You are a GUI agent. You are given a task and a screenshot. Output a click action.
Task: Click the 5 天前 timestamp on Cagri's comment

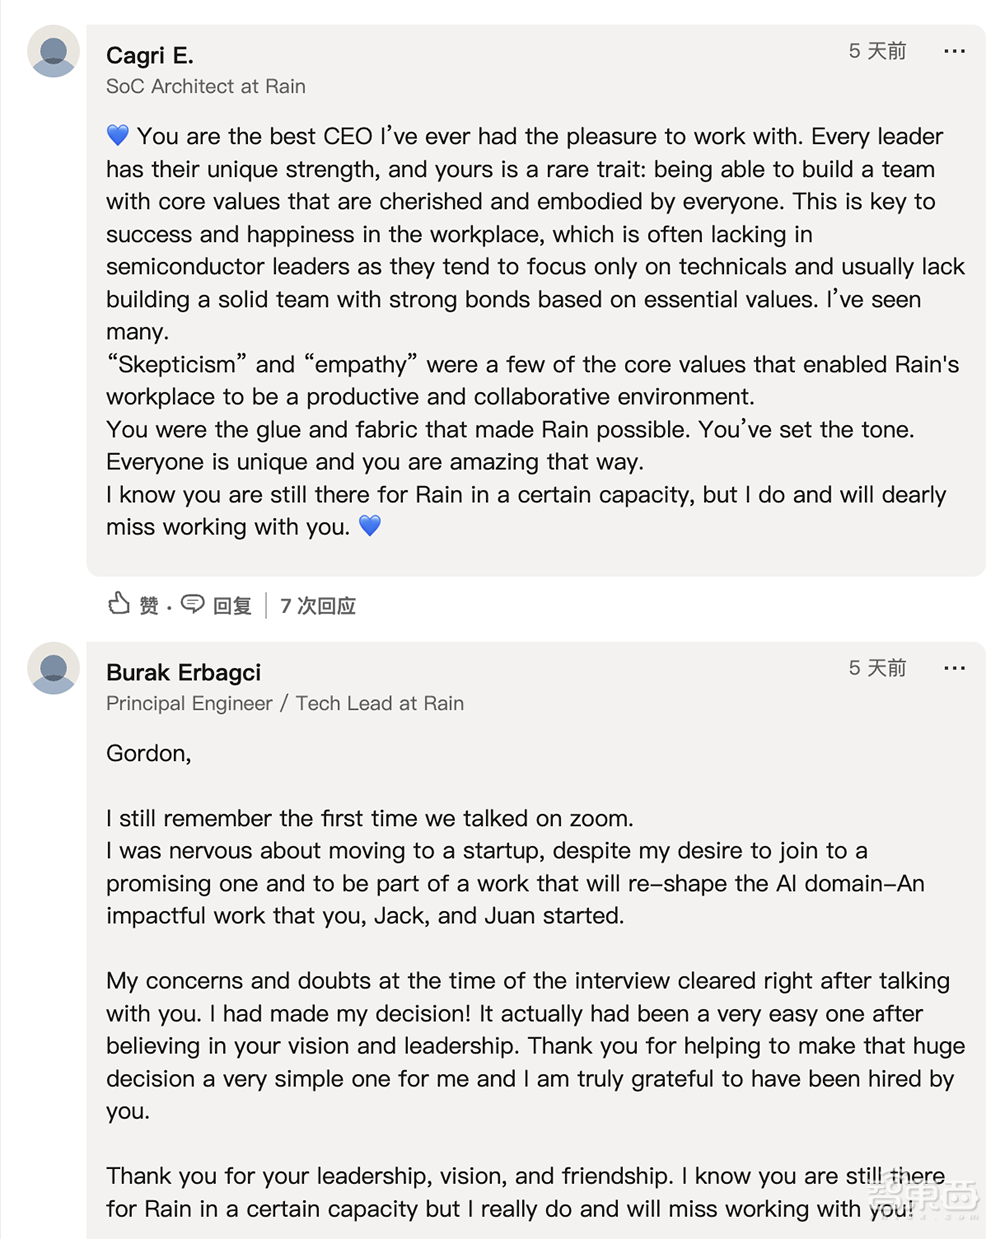(877, 51)
